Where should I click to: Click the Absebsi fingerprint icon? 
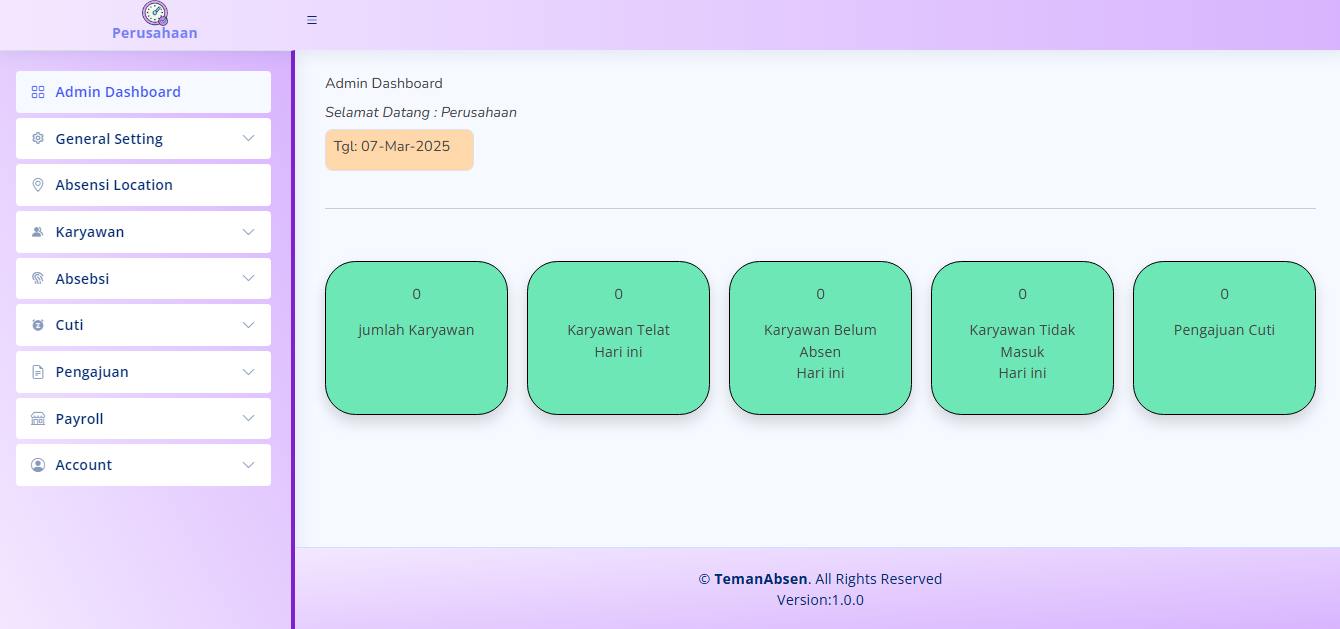(38, 279)
